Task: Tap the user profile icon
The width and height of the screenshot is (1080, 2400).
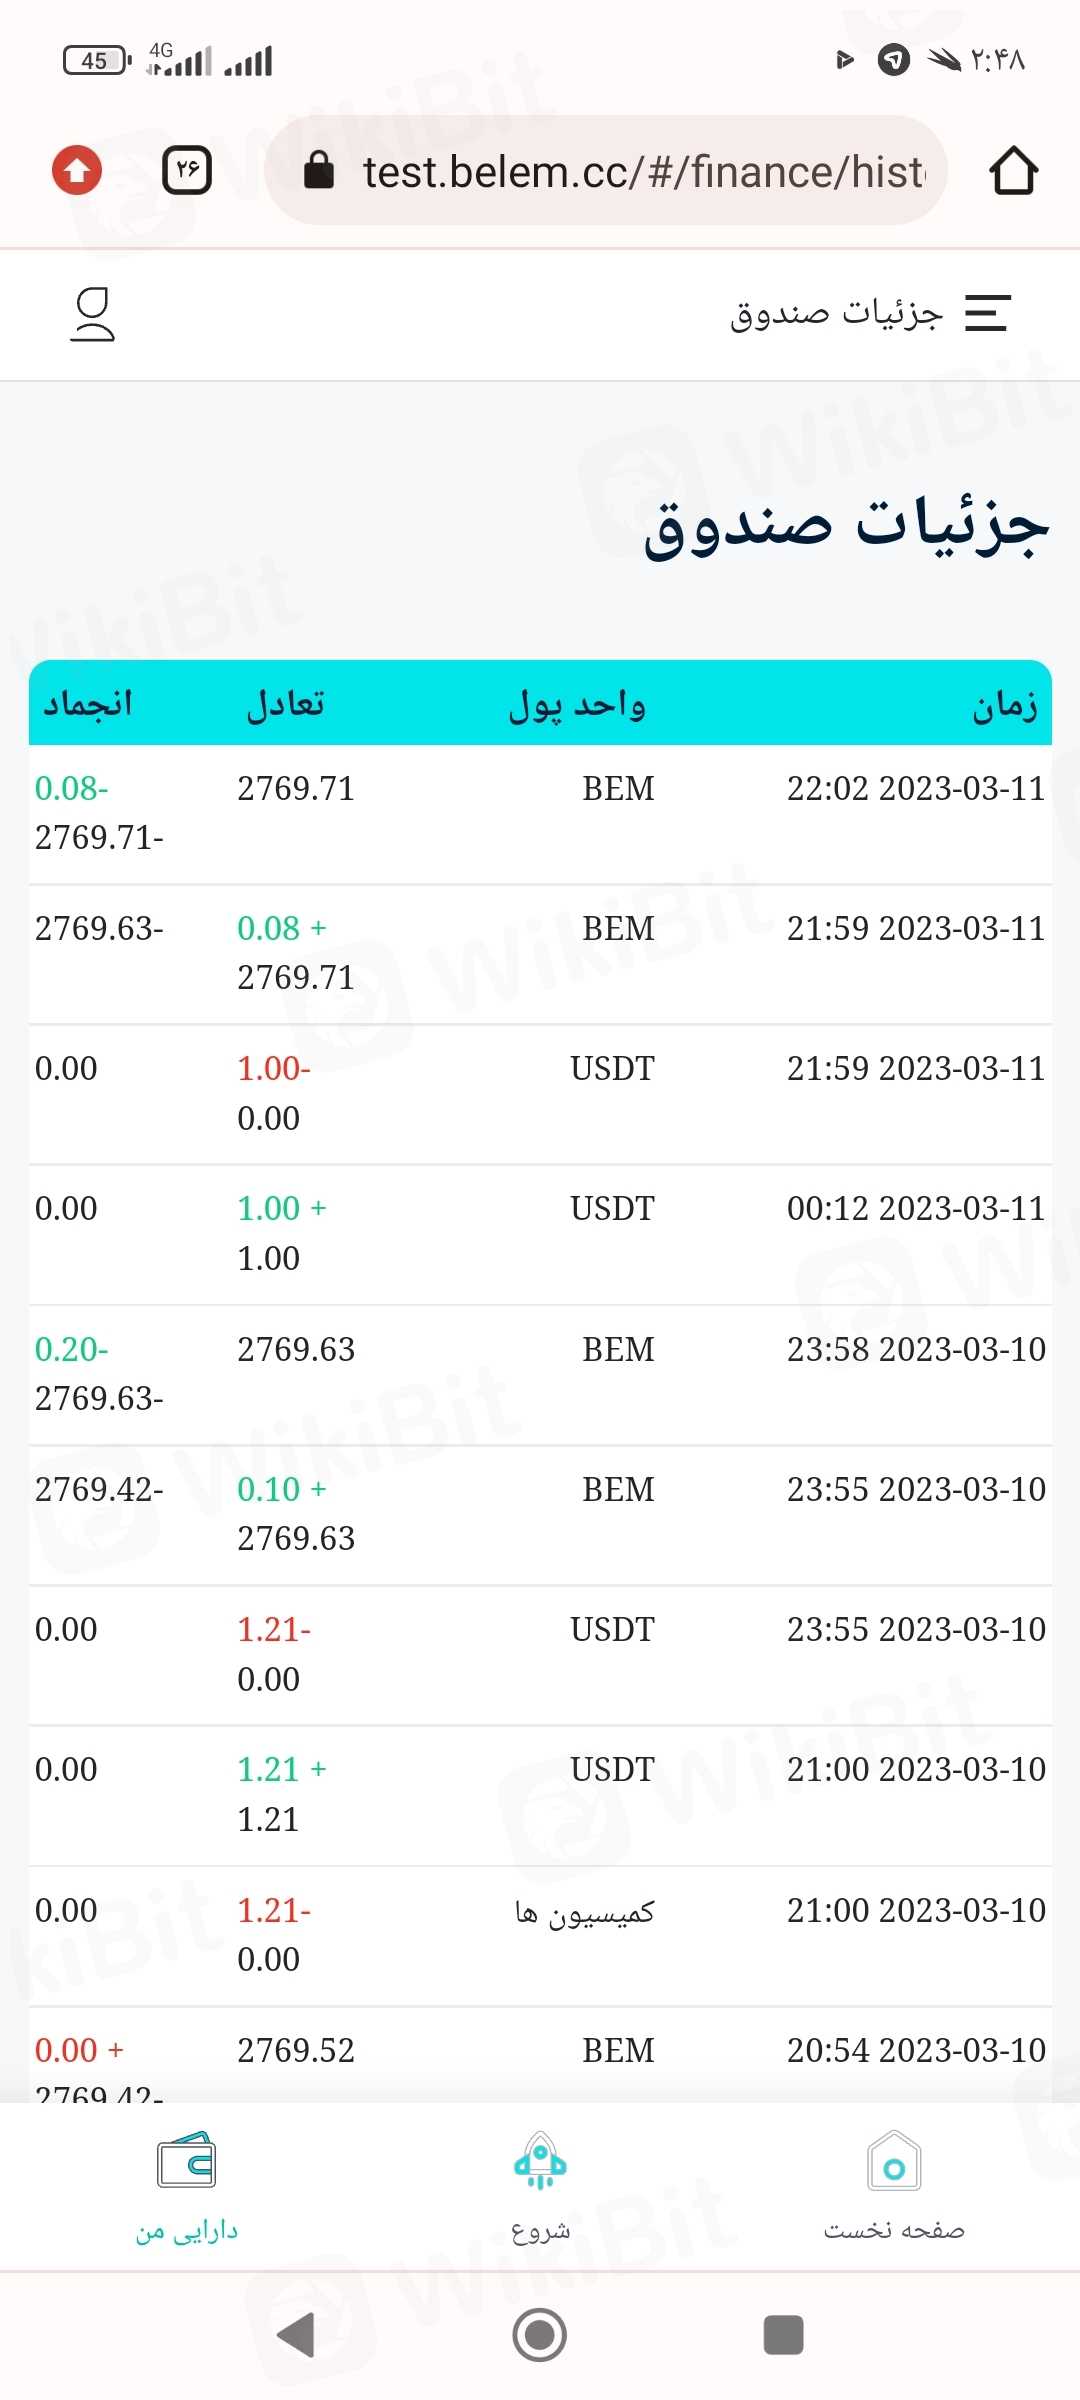Action: [x=93, y=314]
